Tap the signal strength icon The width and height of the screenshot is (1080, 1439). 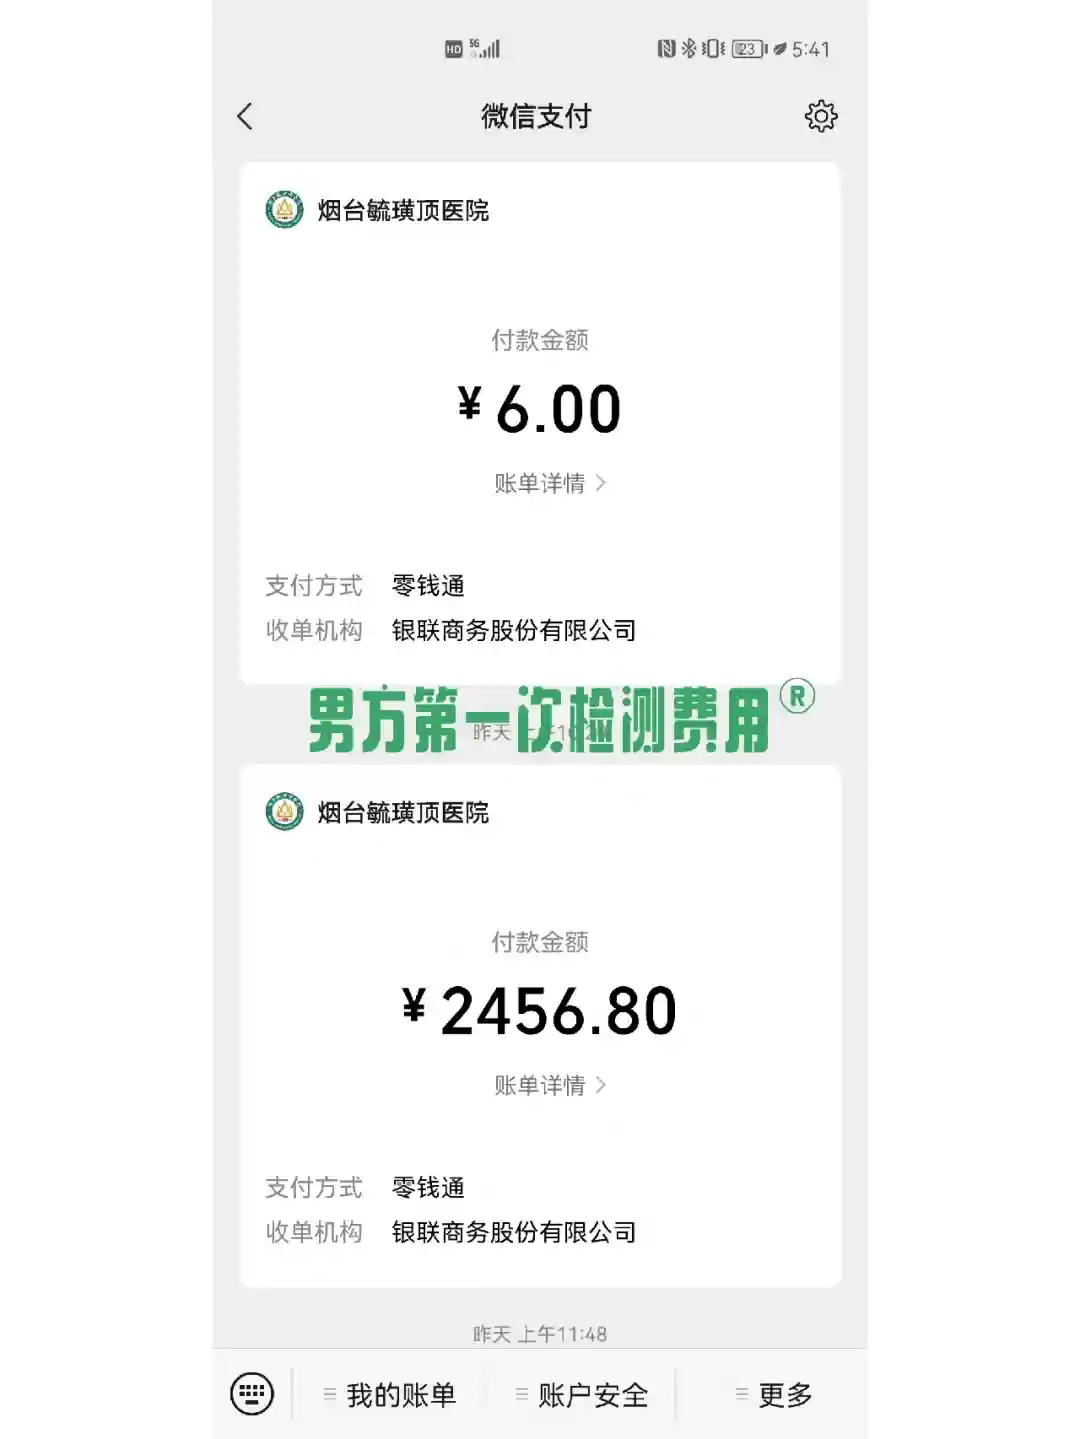[x=487, y=48]
